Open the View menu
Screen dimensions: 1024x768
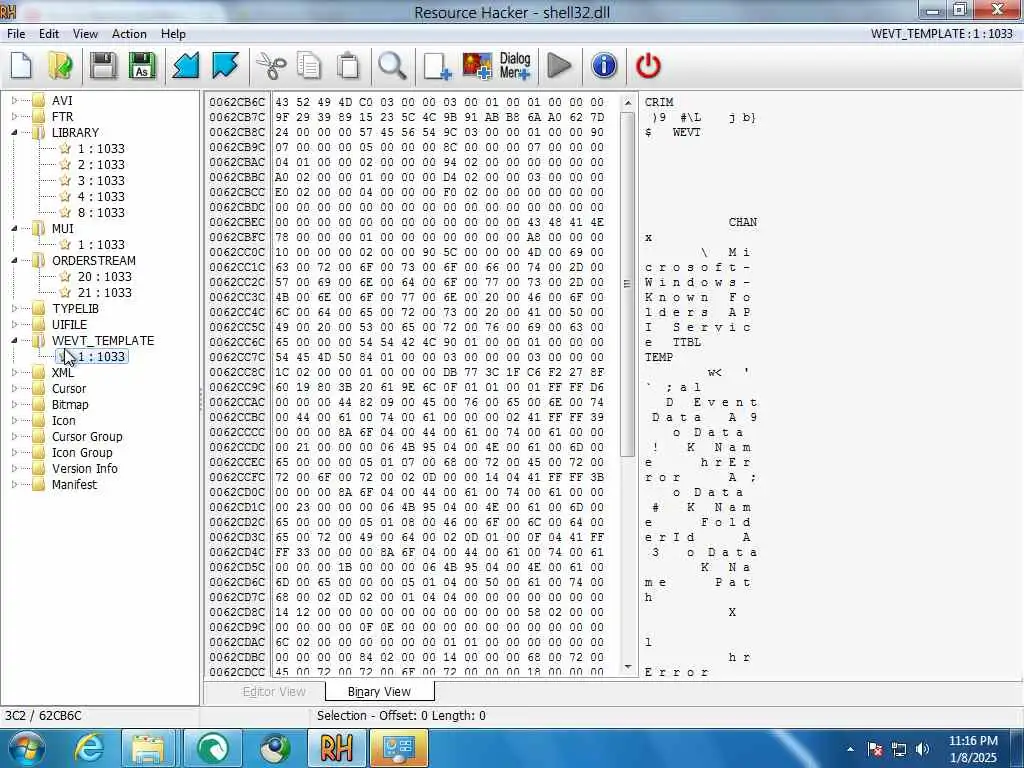click(85, 34)
